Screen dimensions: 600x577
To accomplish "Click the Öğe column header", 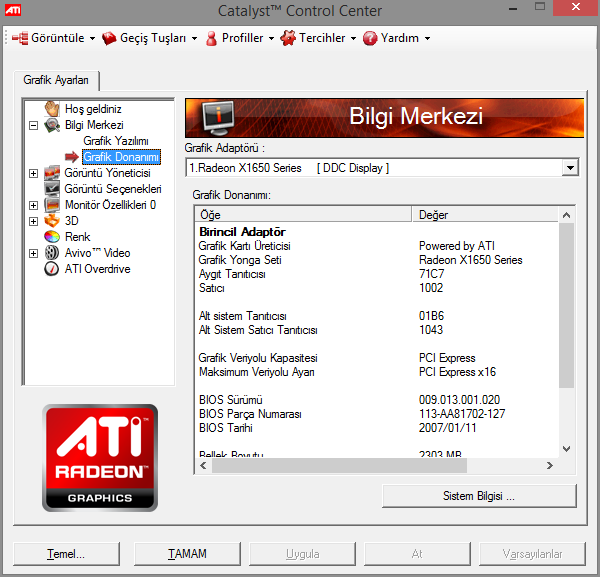I will coord(303,215).
